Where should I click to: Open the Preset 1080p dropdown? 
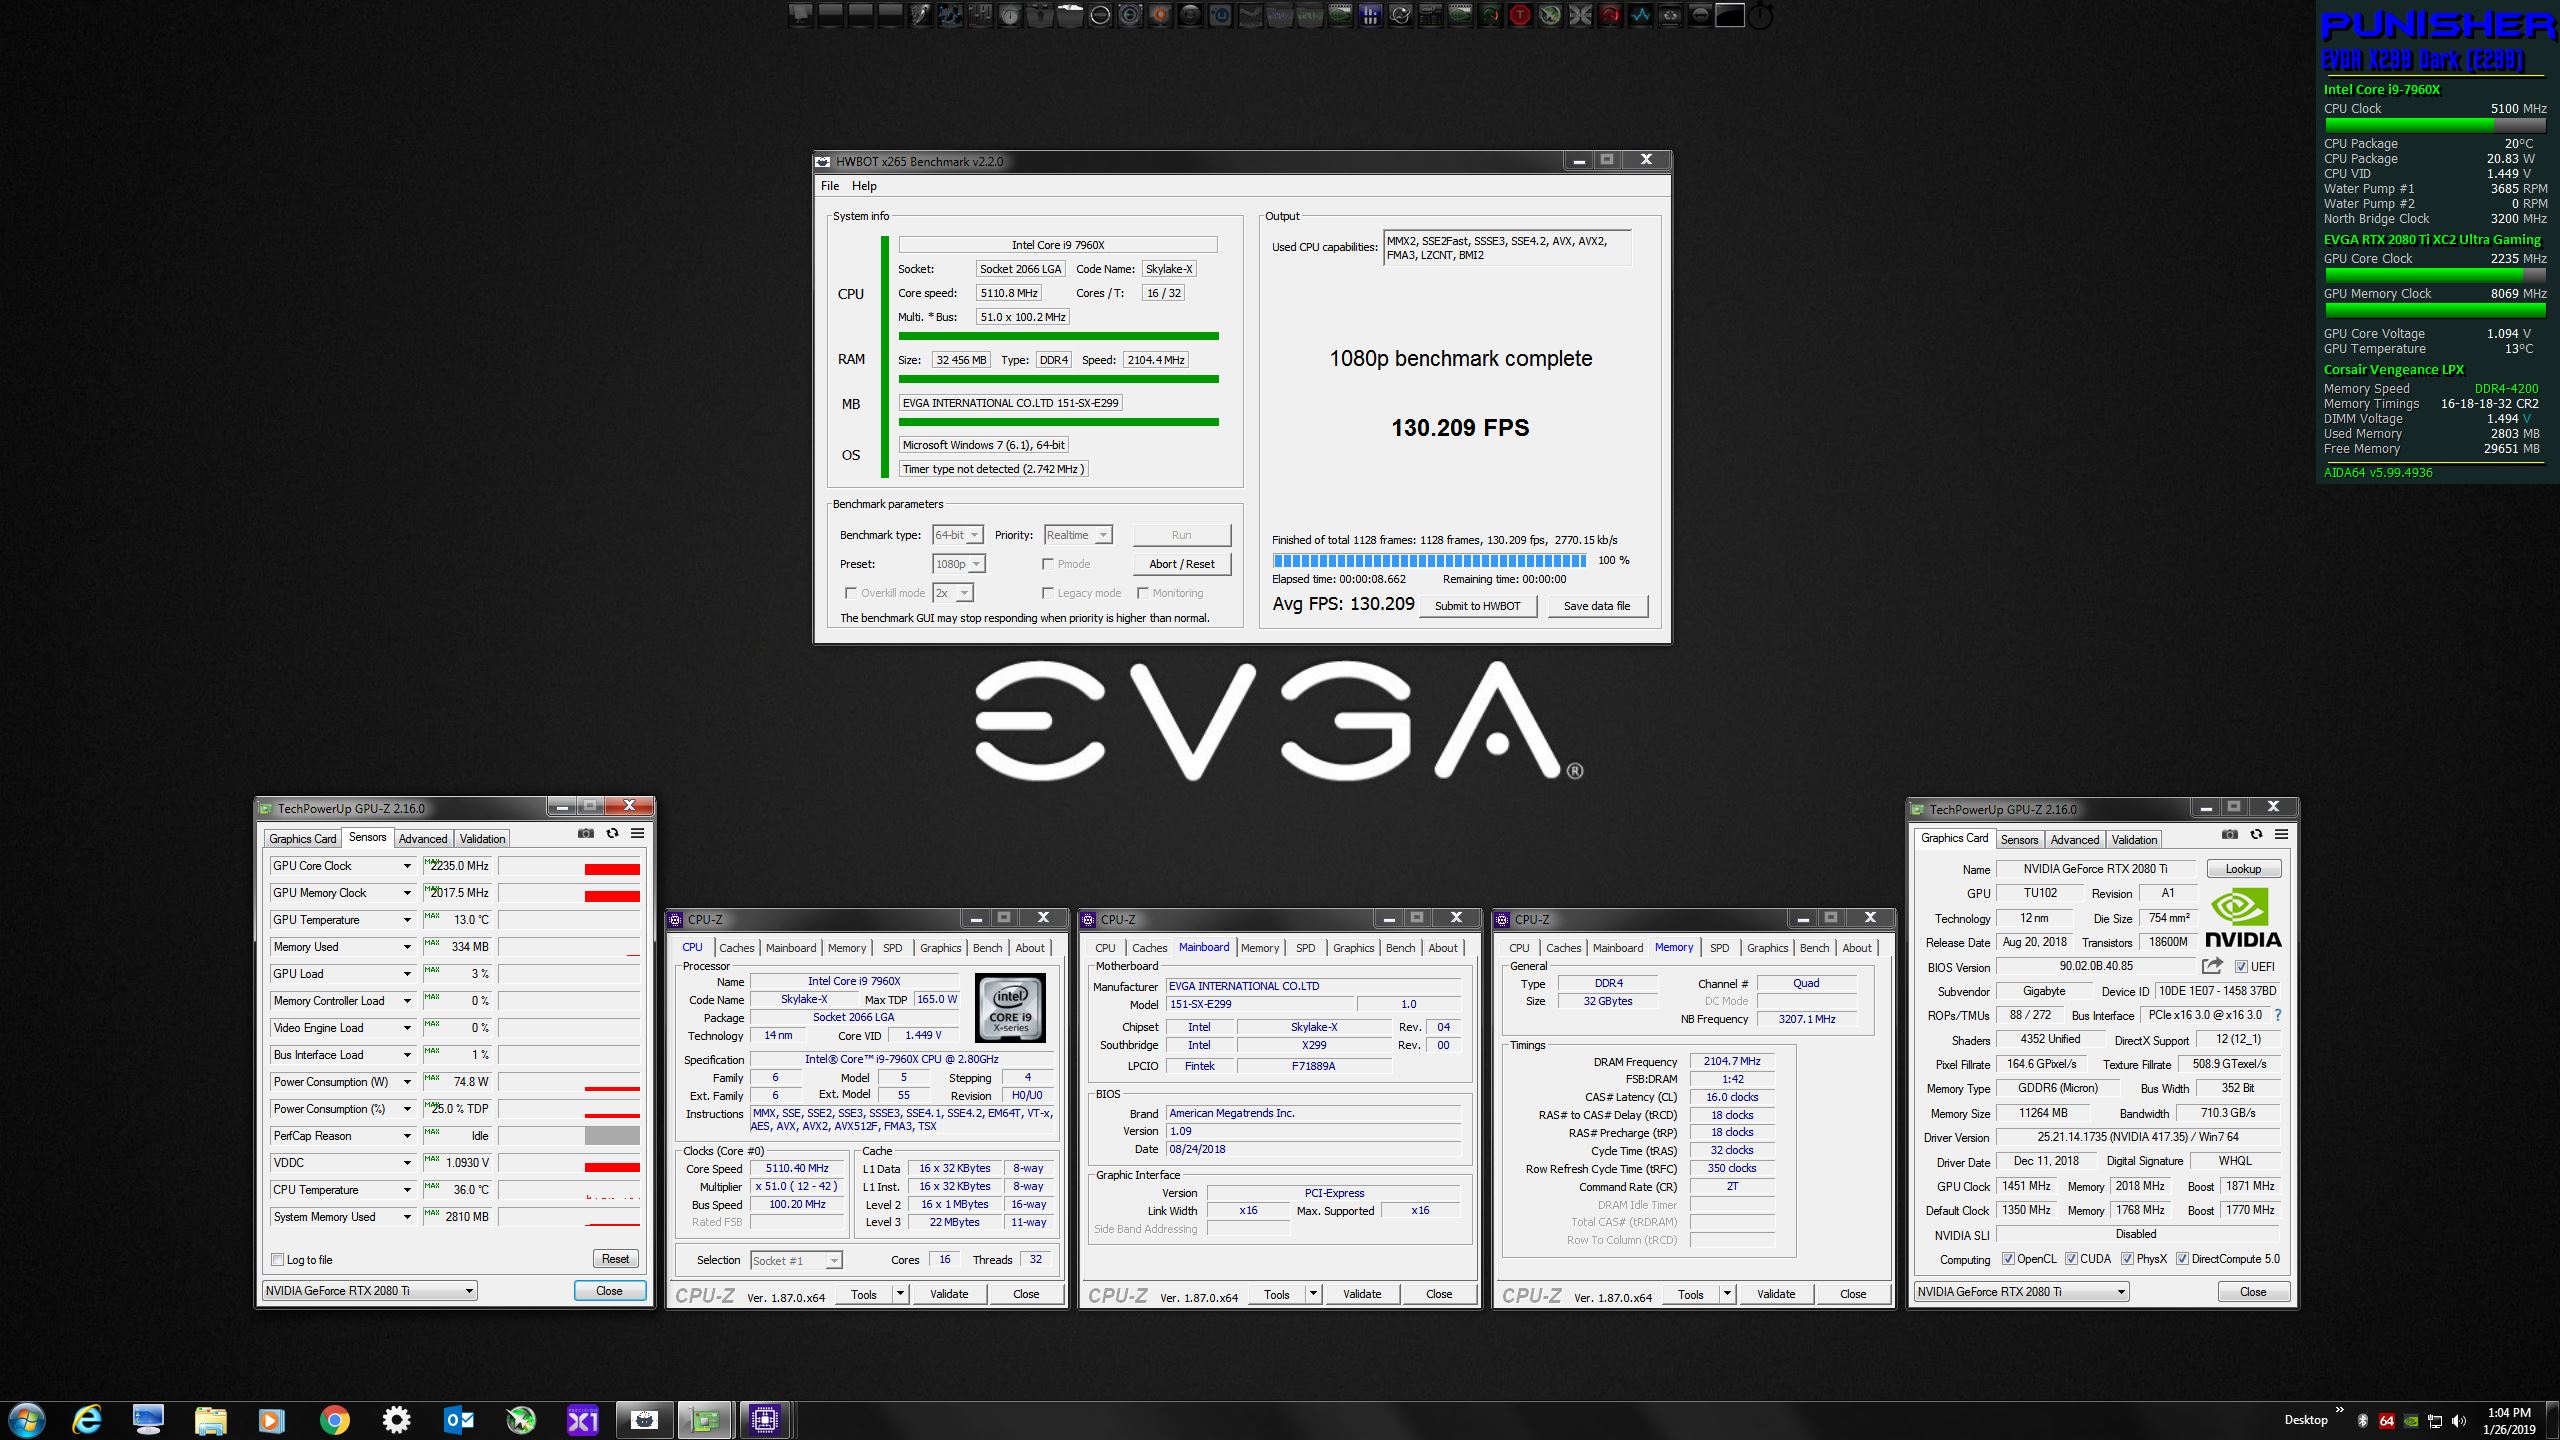tap(959, 564)
